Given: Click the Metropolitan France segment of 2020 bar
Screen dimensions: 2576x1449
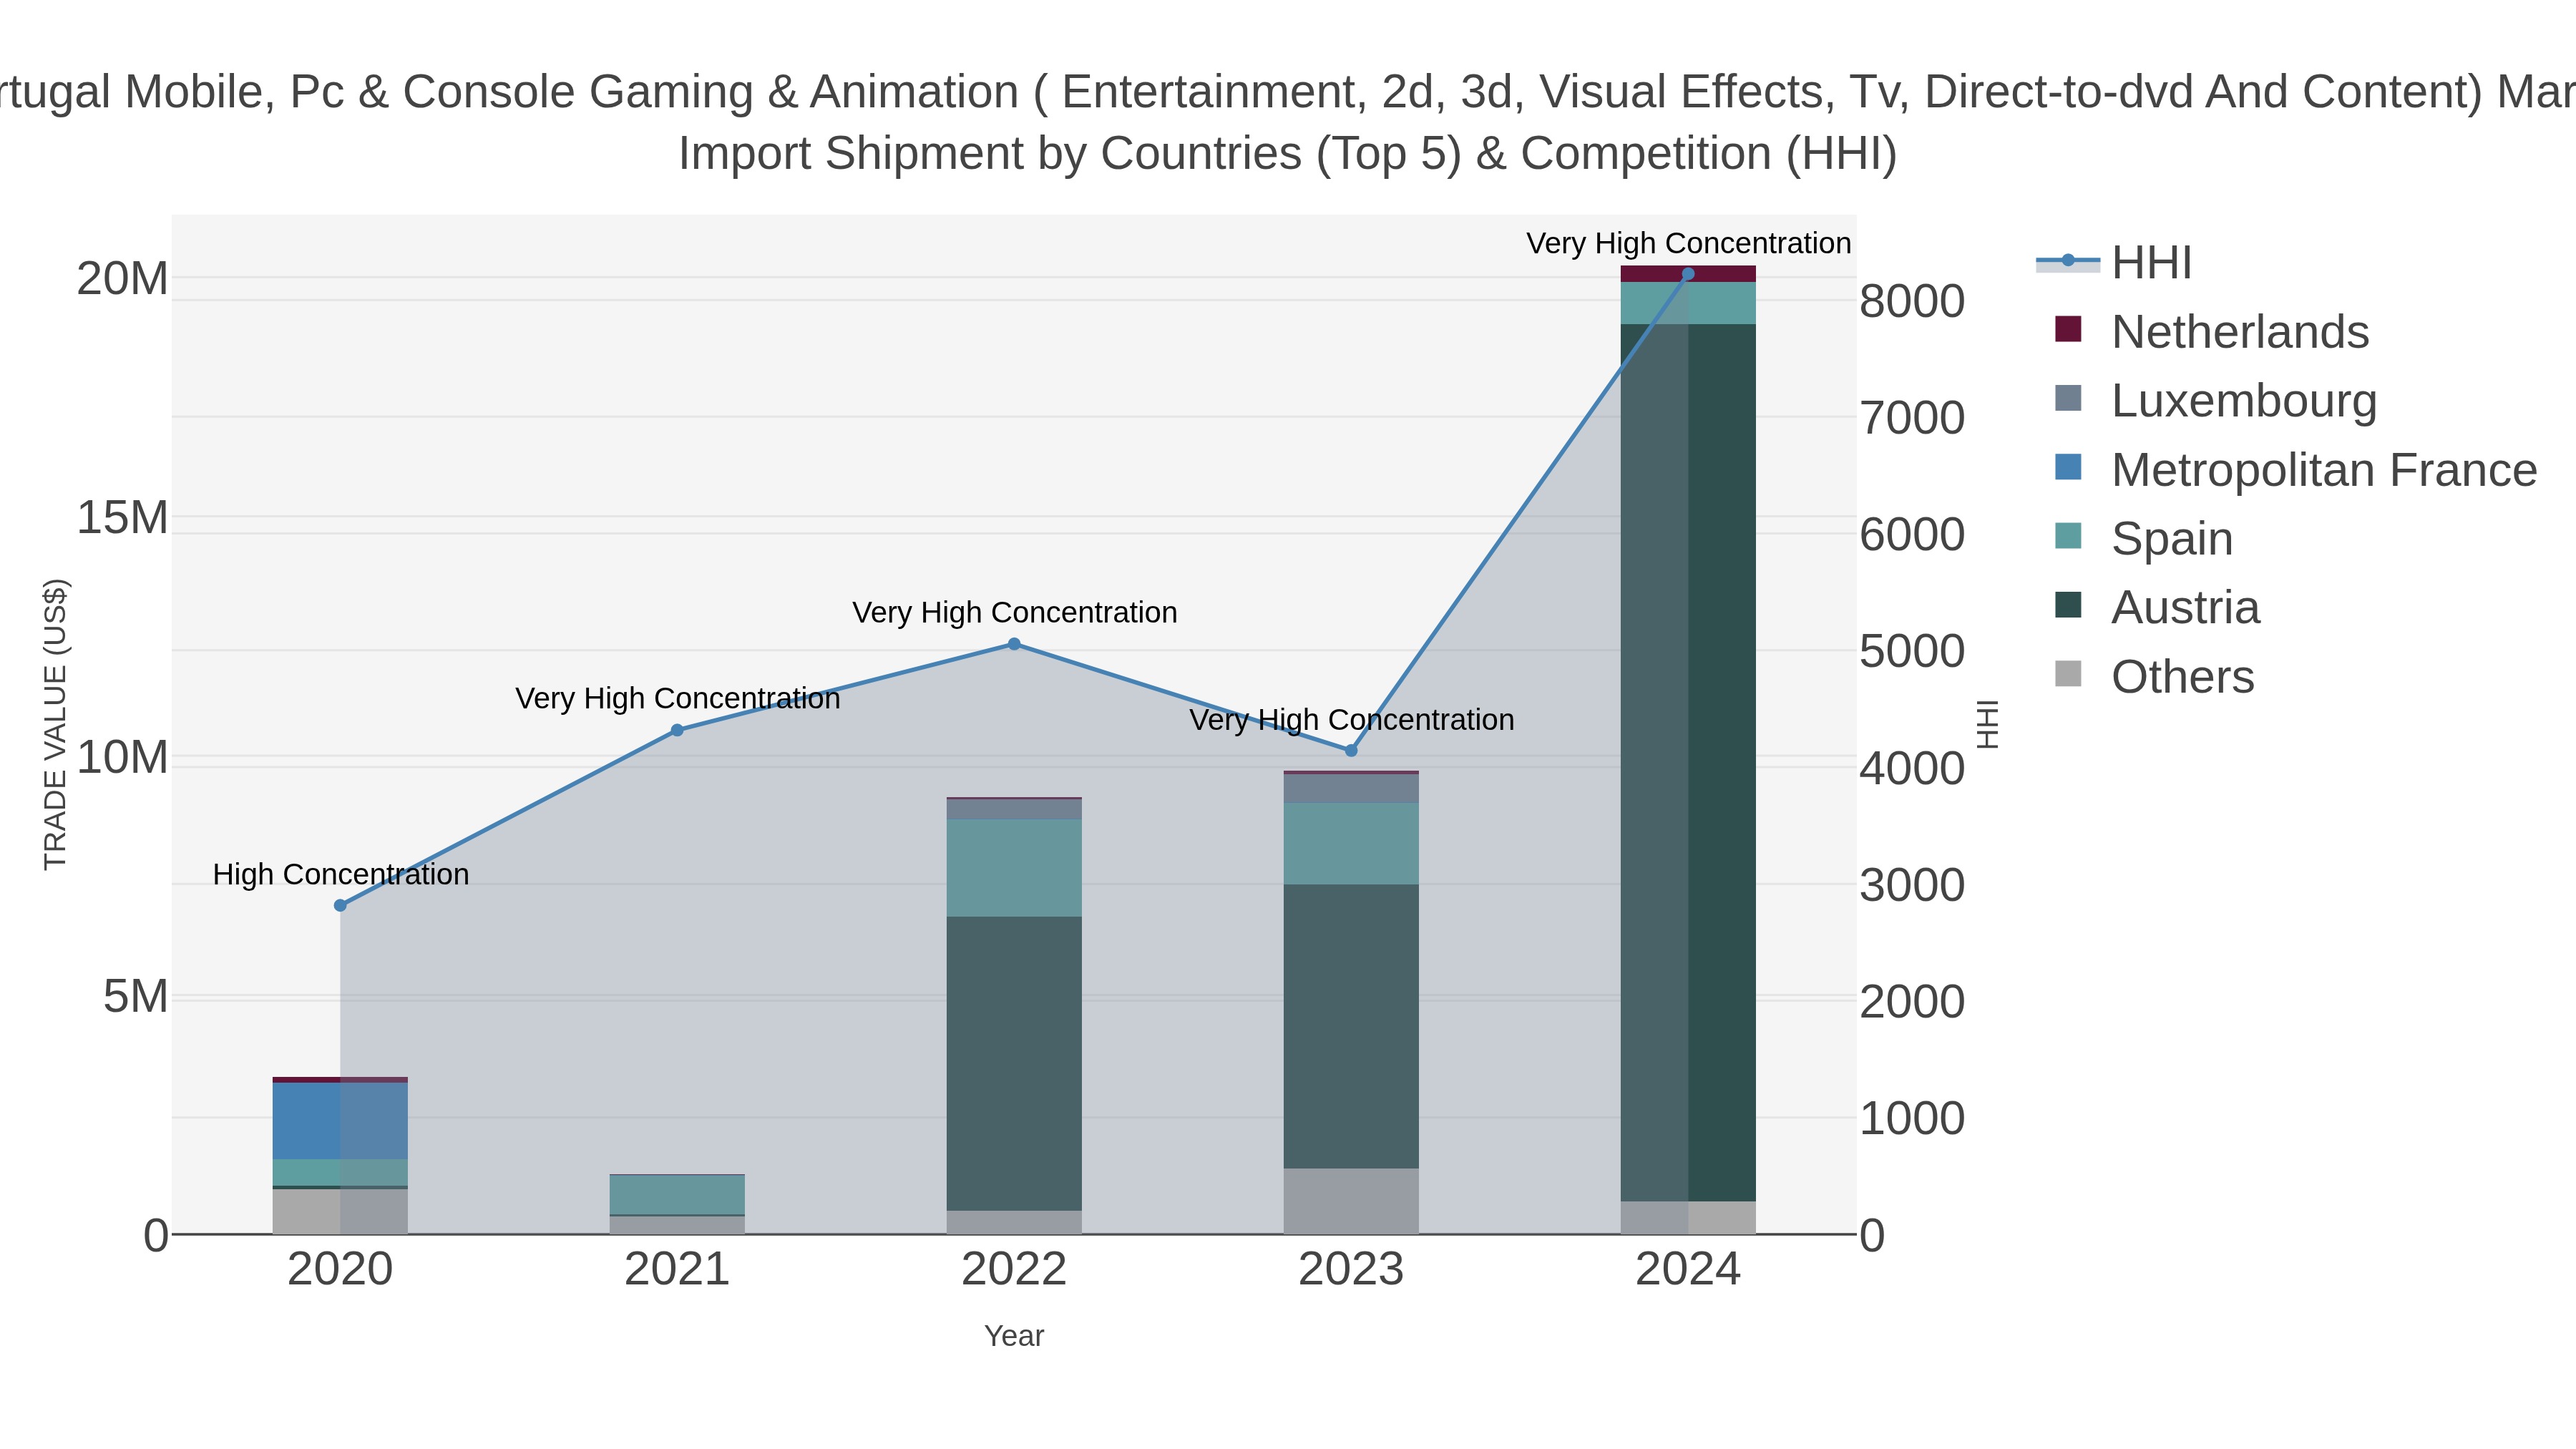Looking at the screenshot, I should 340,1120.
